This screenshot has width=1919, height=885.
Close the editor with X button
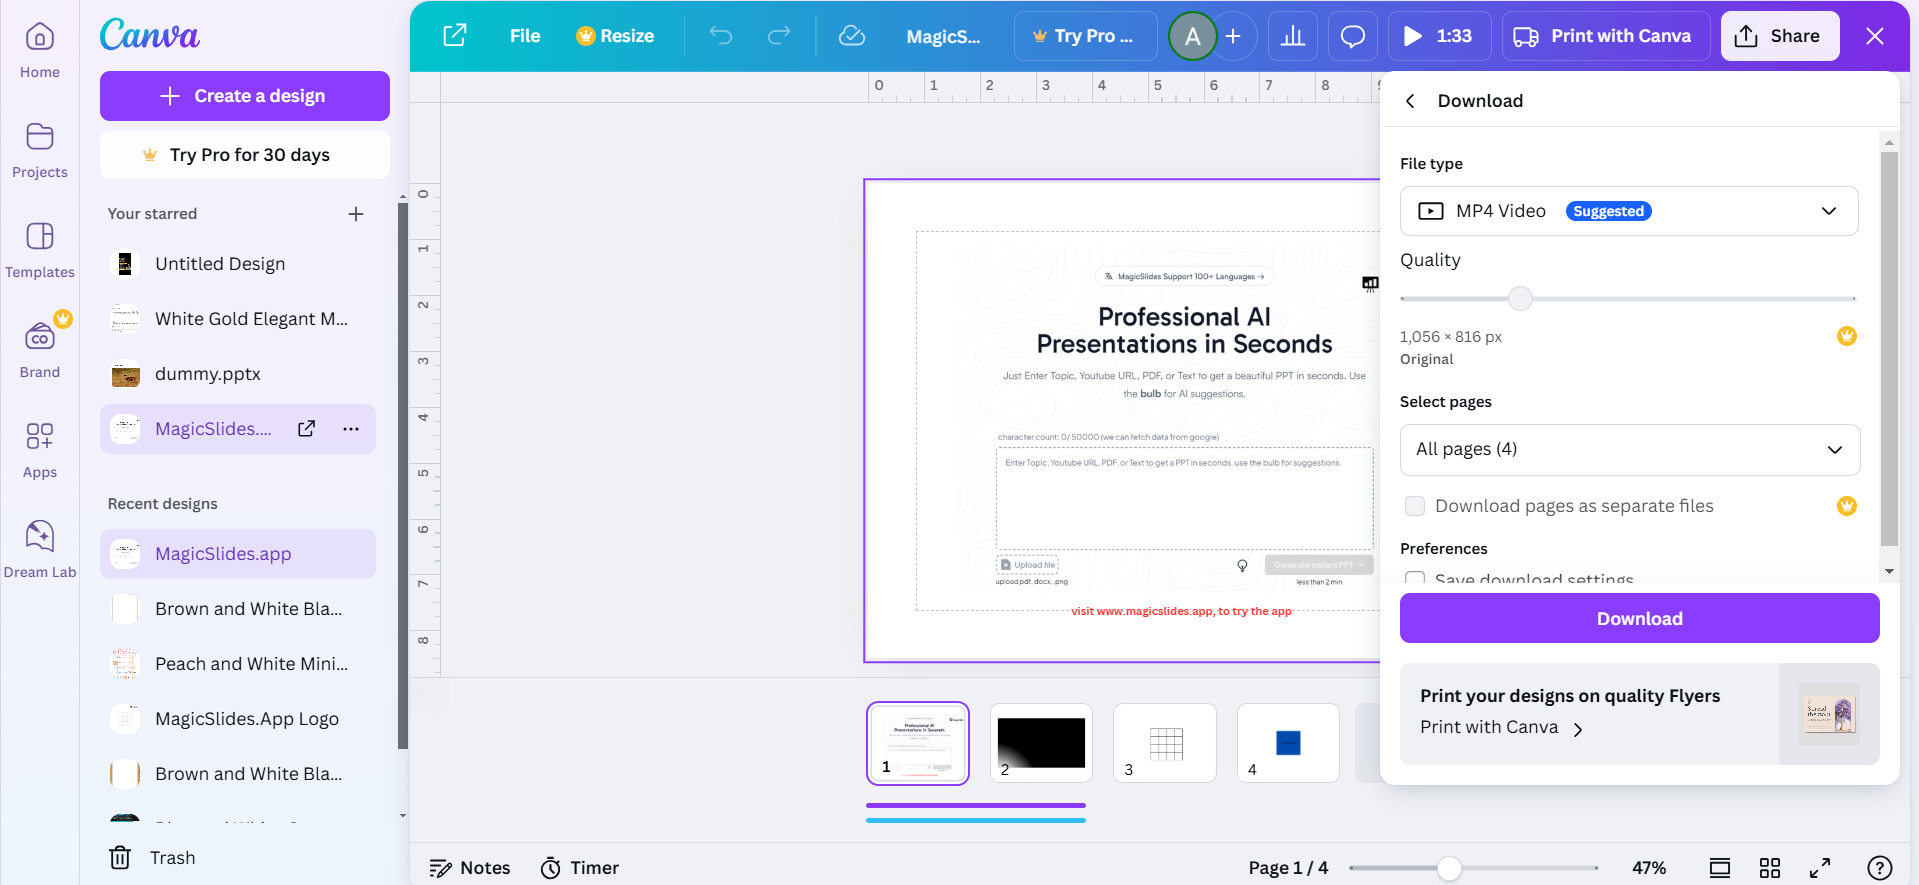coord(1875,36)
